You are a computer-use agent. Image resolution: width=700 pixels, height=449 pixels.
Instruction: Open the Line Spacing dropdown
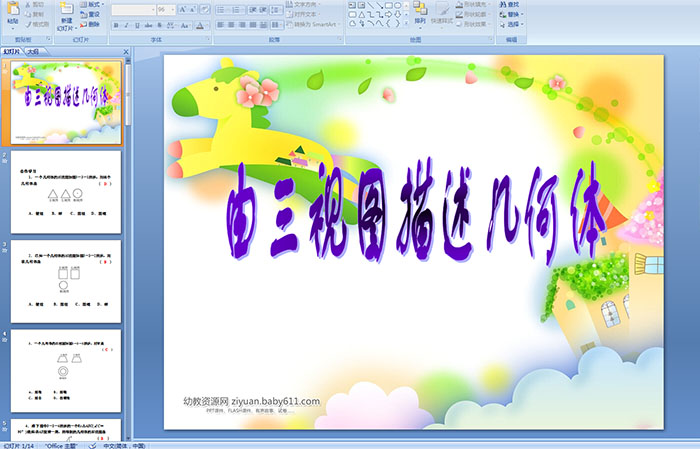click(276, 9)
